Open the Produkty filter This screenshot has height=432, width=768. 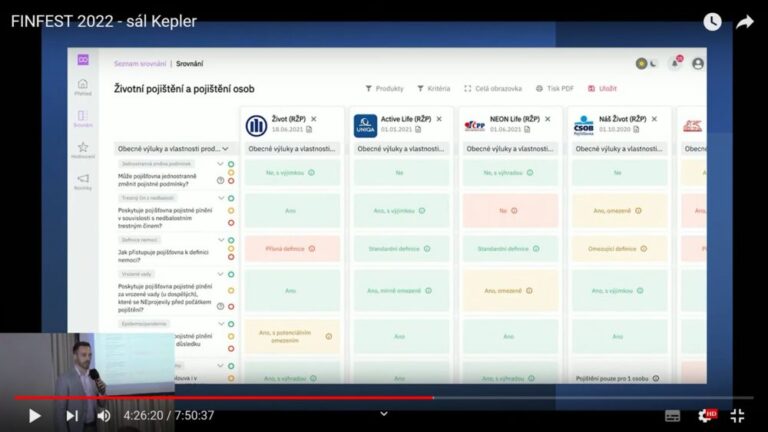(x=384, y=89)
